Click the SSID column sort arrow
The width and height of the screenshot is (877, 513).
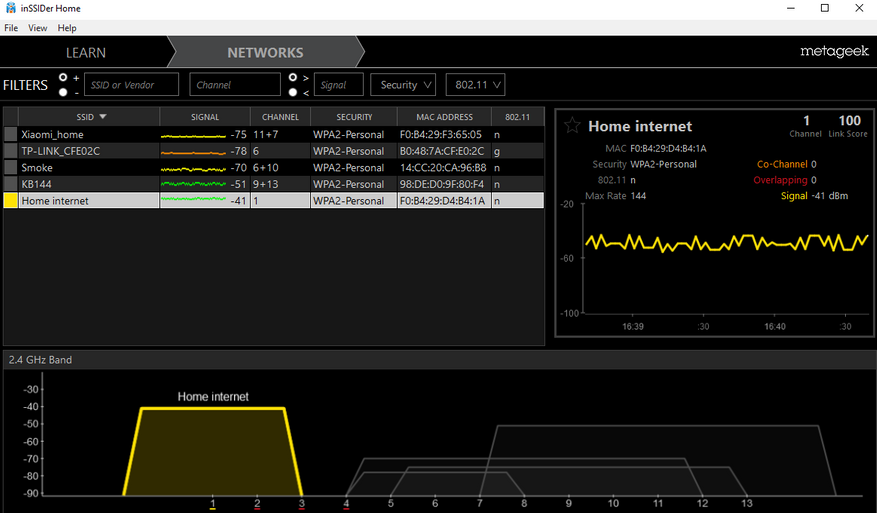point(103,116)
